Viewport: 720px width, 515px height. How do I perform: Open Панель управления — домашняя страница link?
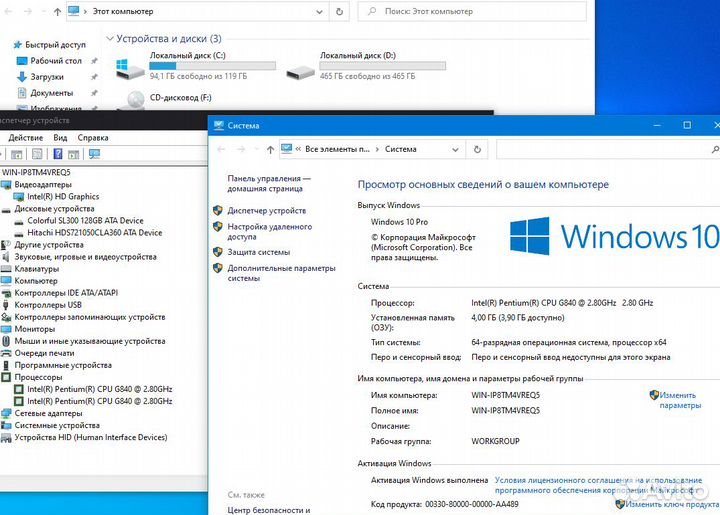pyautogui.click(x=269, y=184)
